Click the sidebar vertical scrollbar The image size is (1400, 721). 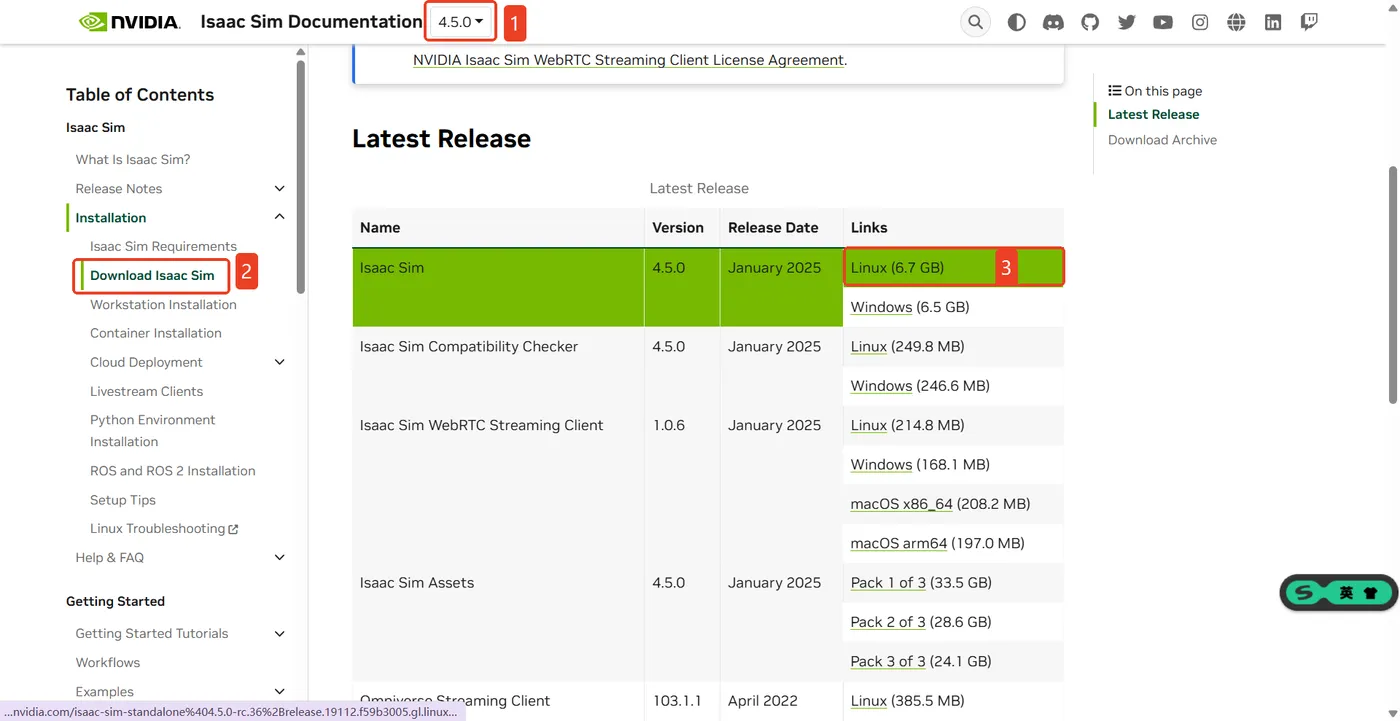[301, 177]
